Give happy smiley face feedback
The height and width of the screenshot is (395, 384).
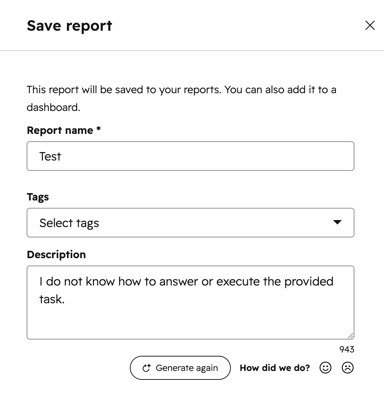[x=325, y=368]
